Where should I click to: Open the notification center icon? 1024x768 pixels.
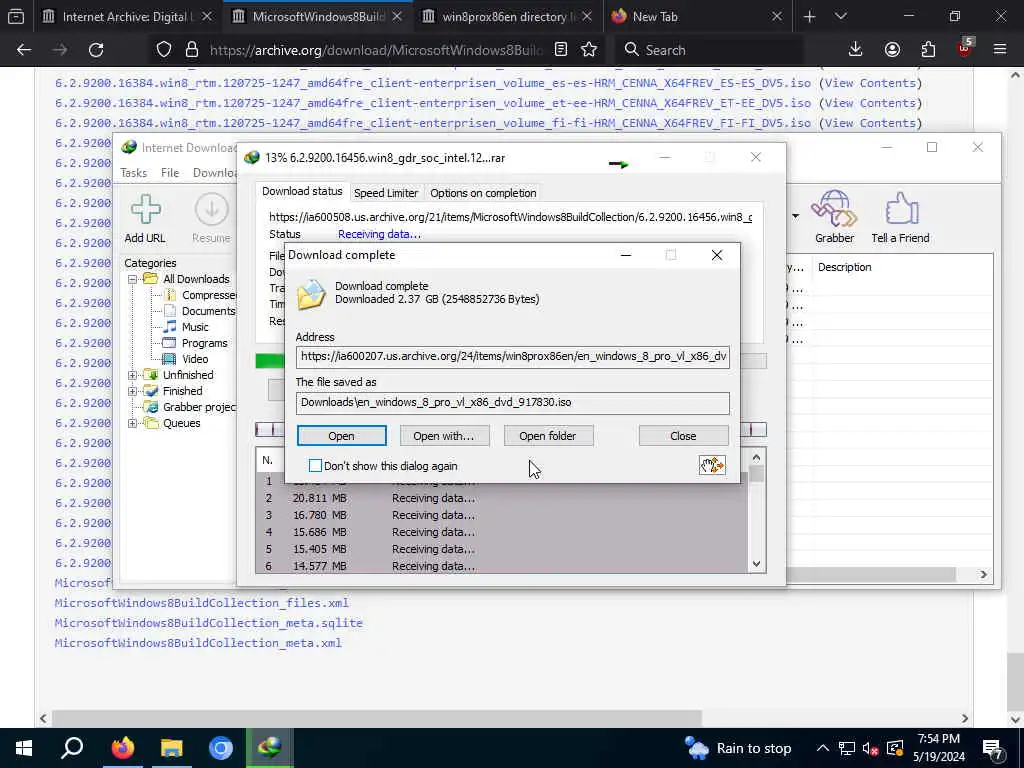click(993, 748)
